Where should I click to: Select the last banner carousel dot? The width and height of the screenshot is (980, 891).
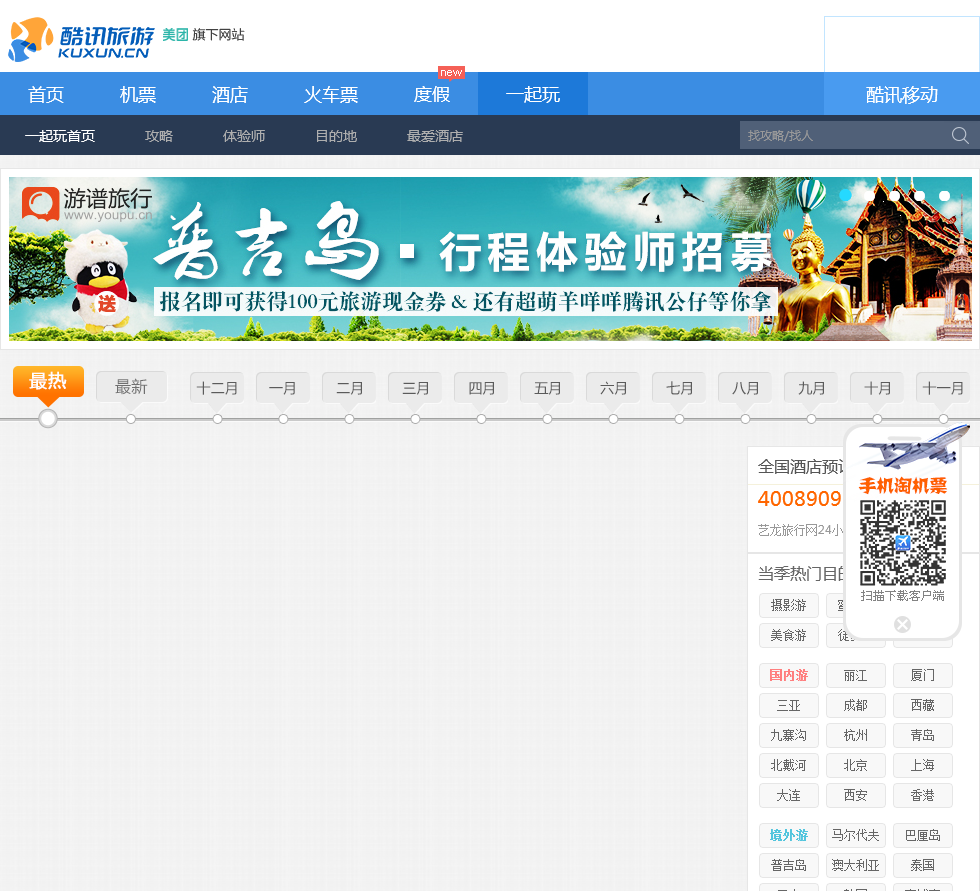coord(944,196)
